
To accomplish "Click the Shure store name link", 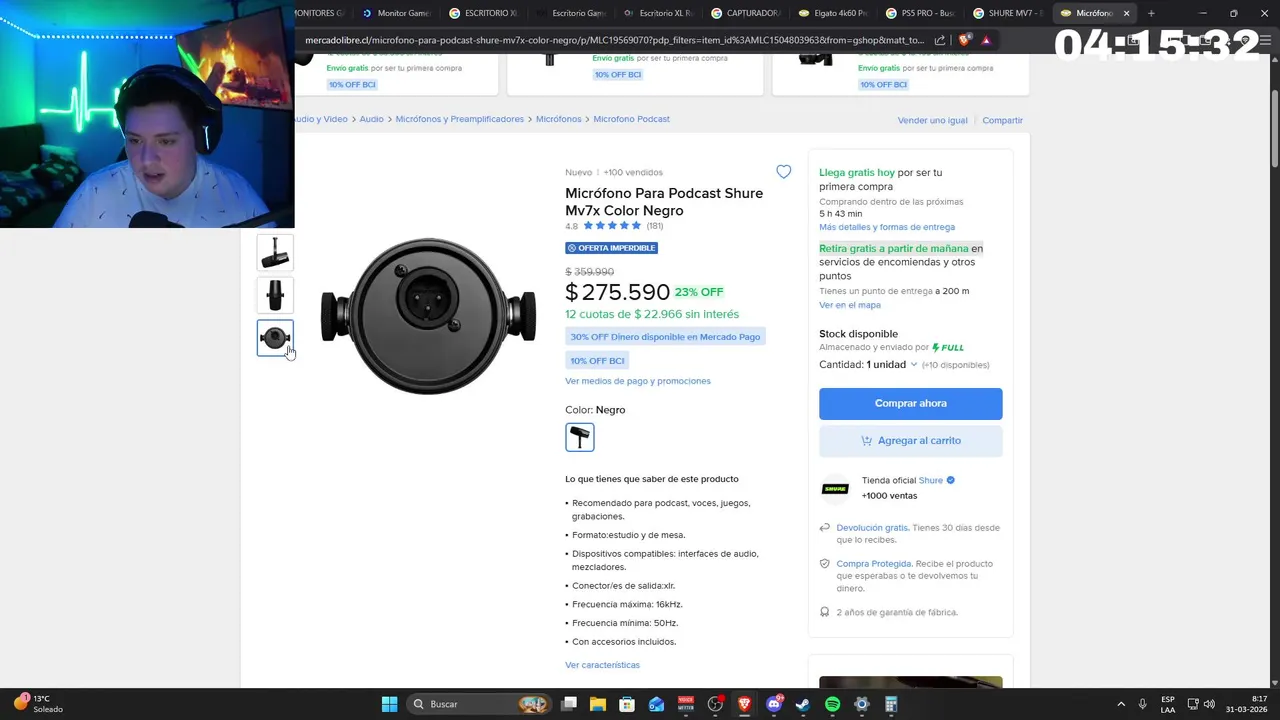I will click(931, 480).
